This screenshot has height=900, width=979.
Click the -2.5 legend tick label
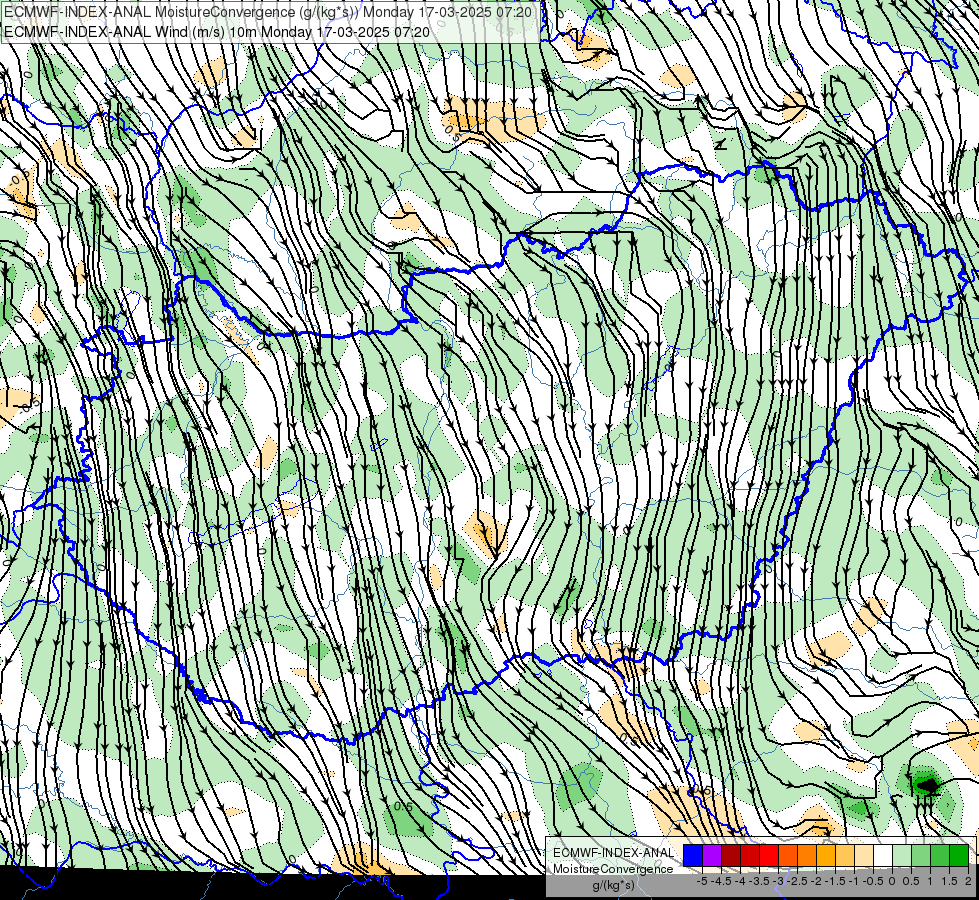point(797,881)
